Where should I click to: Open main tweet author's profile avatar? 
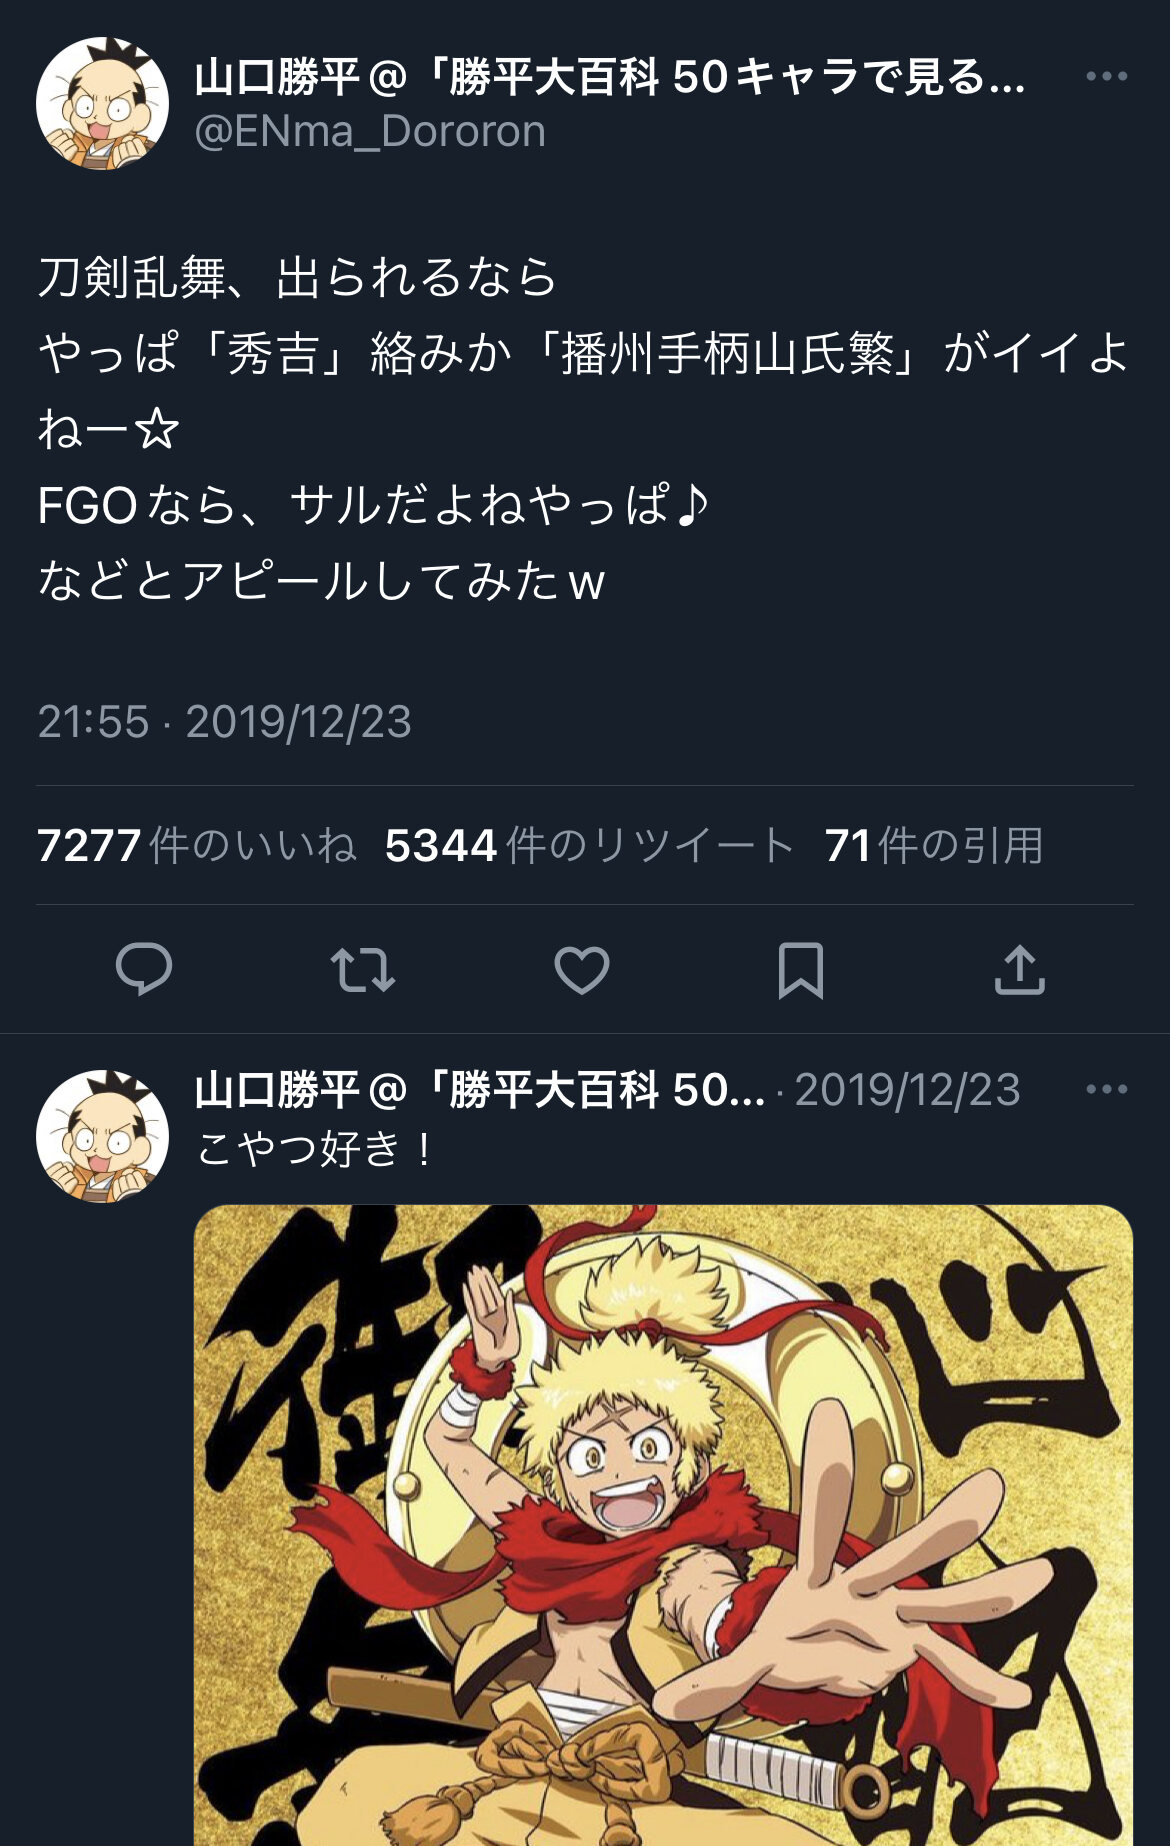[x=102, y=103]
